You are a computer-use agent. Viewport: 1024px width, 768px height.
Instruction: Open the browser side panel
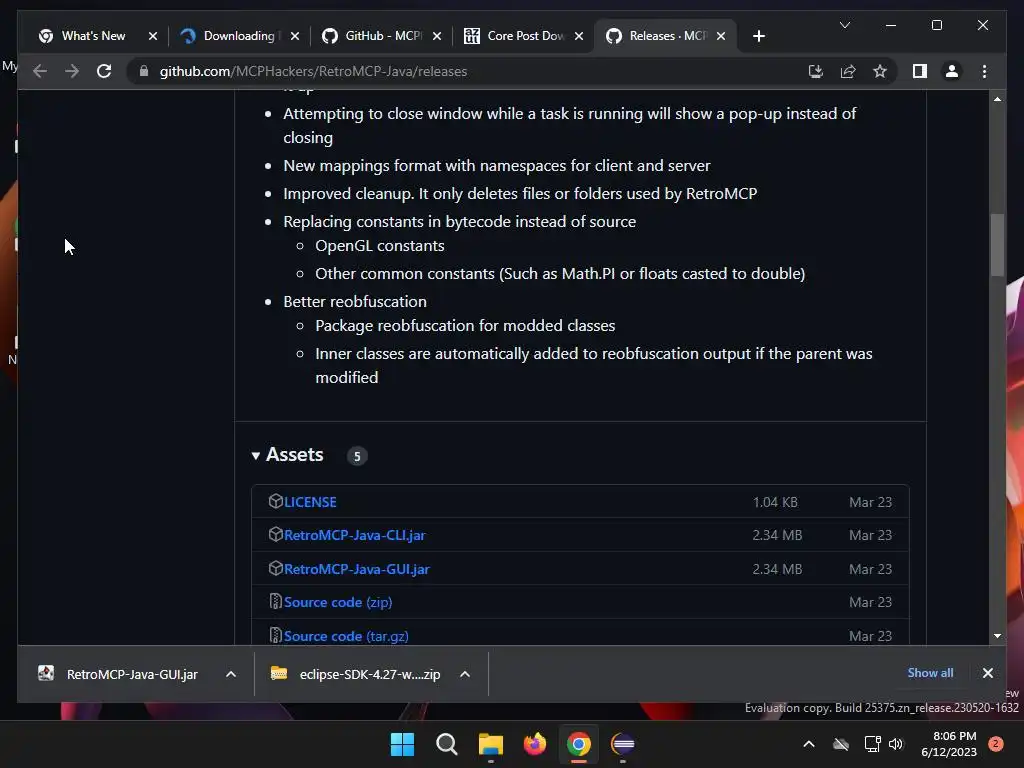[920, 71]
